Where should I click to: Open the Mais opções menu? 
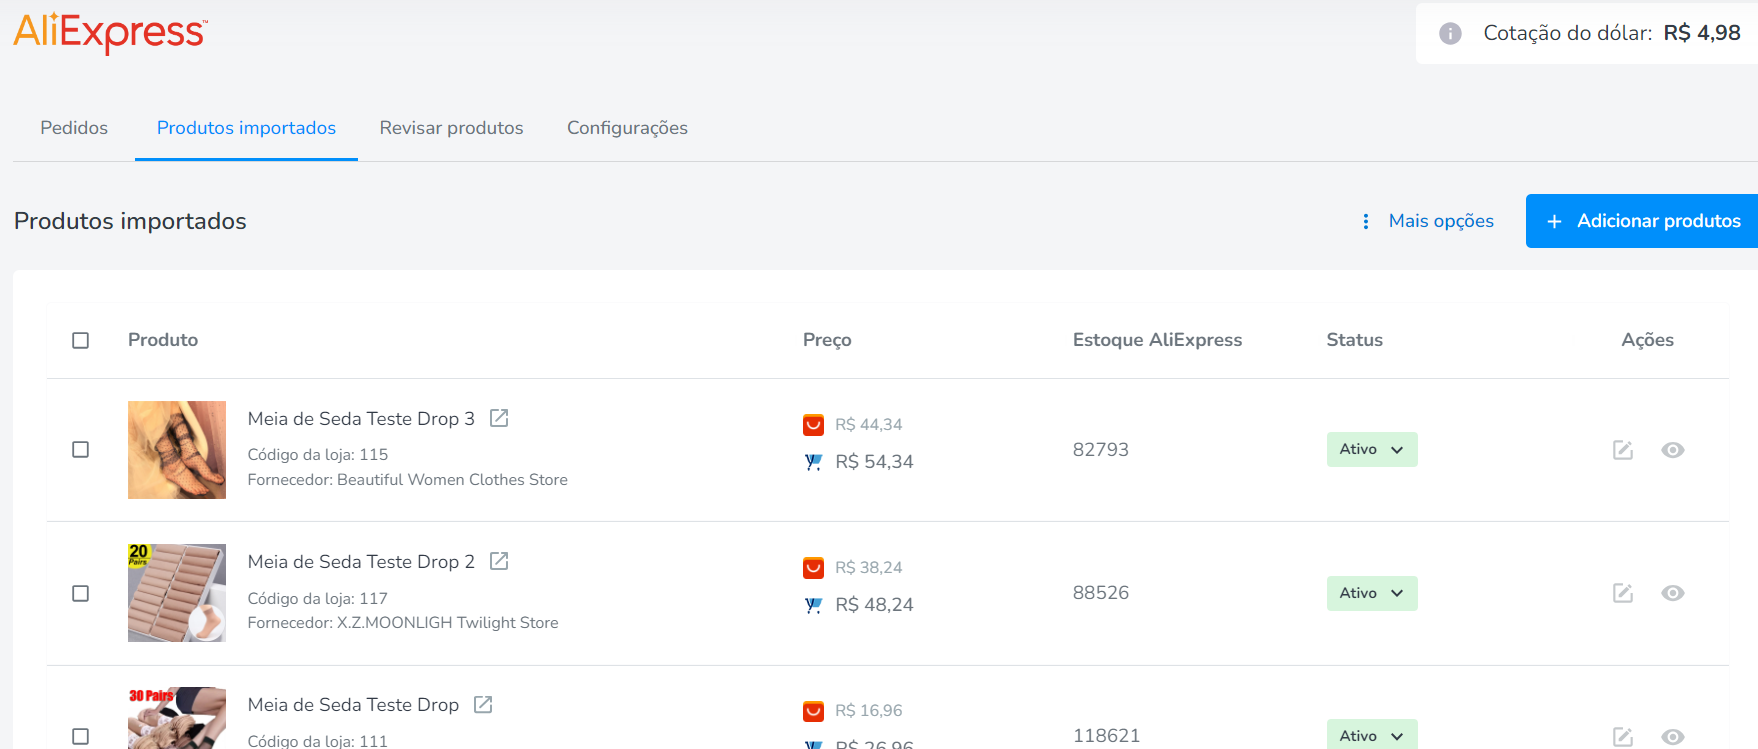coord(1428,221)
